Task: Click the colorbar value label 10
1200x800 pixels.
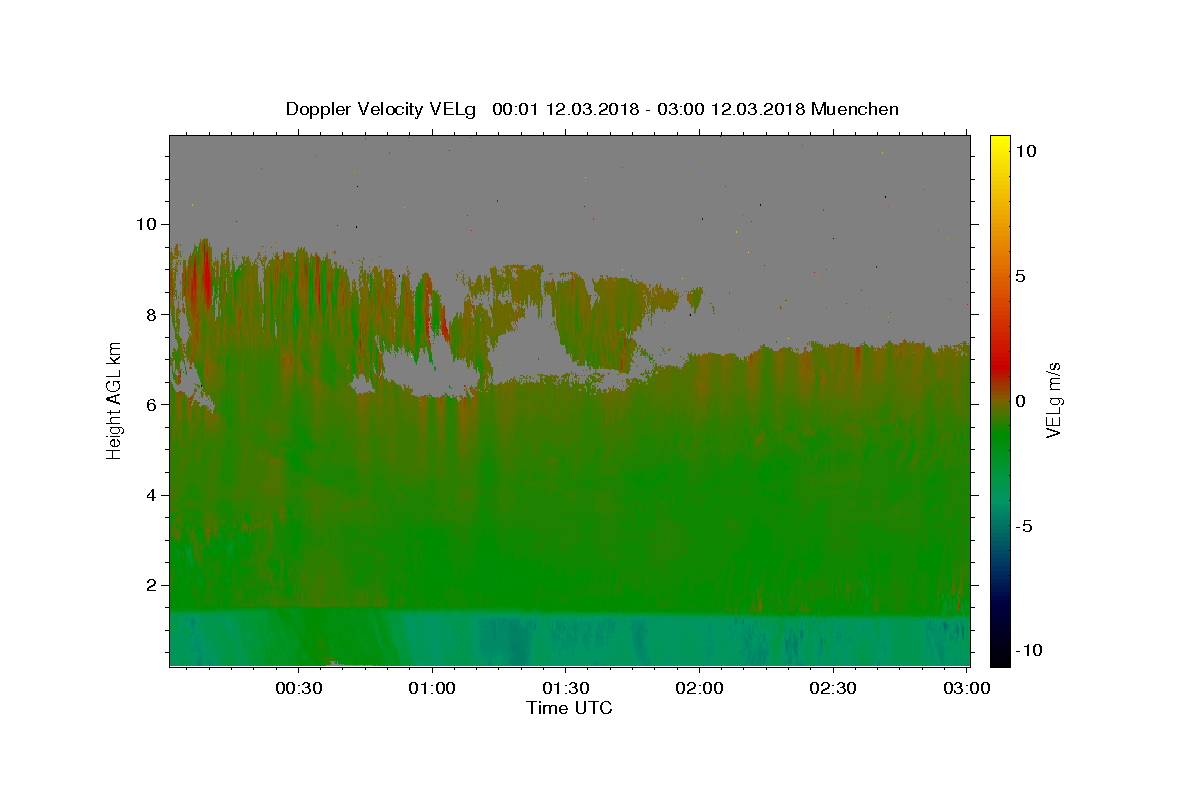Action: pos(1027,151)
